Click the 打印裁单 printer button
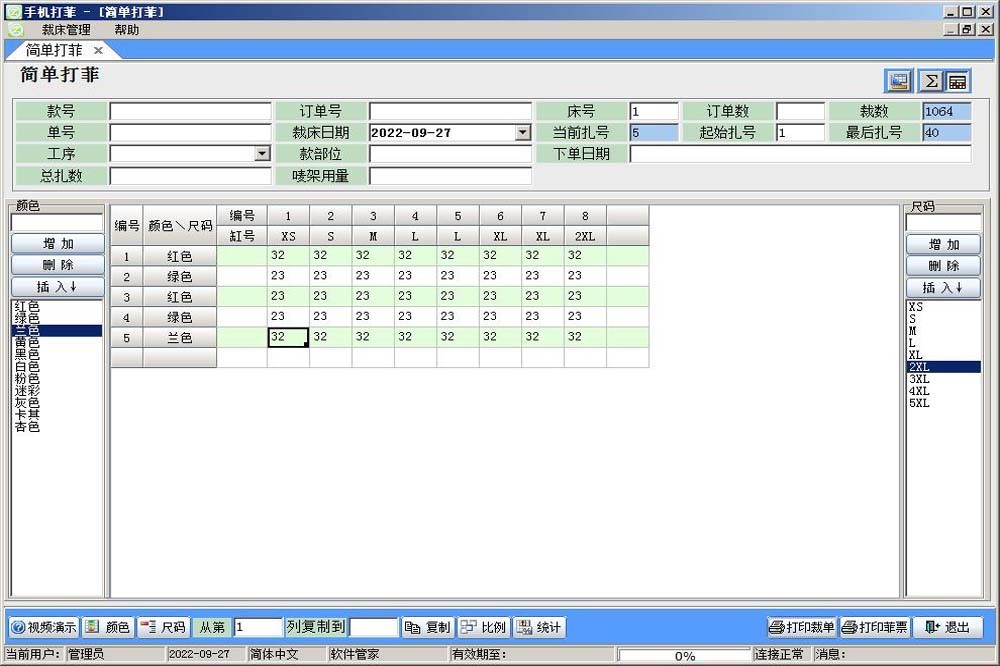 [801, 627]
